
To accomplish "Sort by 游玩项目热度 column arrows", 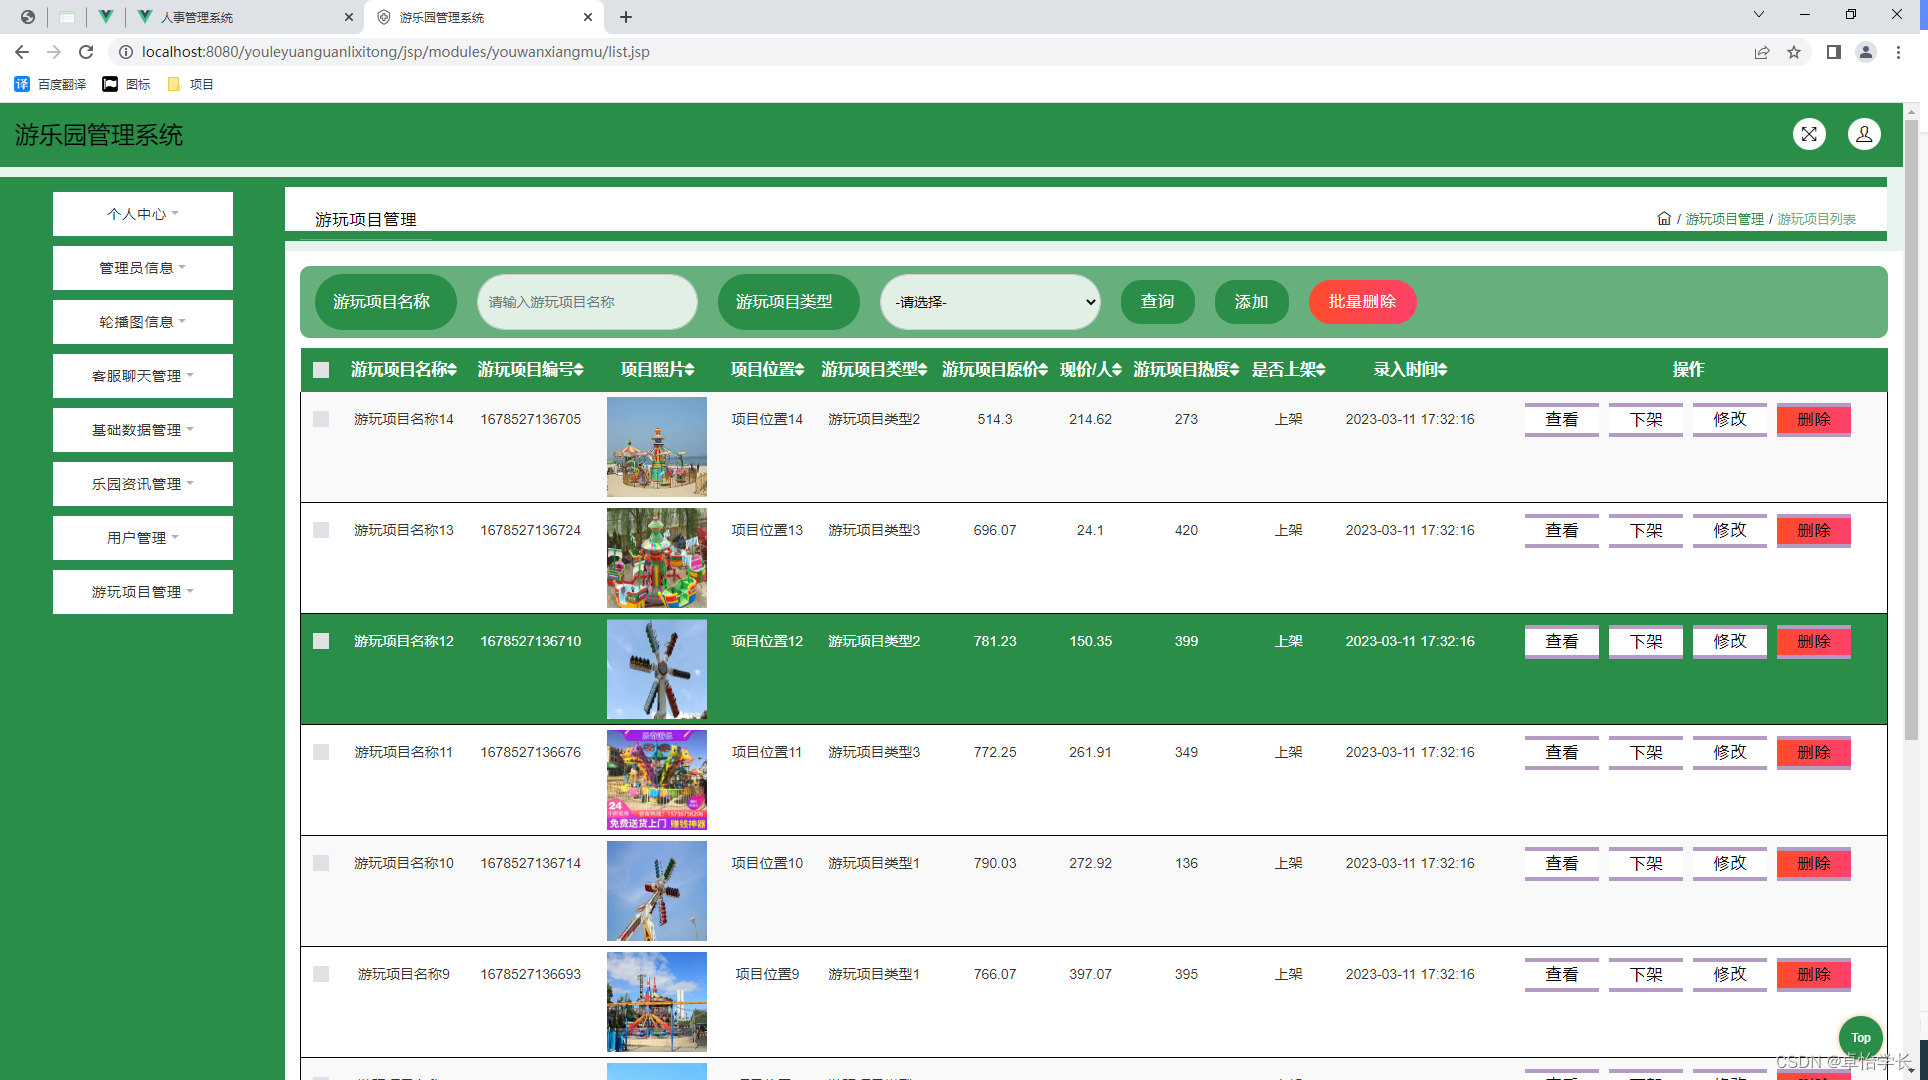I will click(1235, 370).
